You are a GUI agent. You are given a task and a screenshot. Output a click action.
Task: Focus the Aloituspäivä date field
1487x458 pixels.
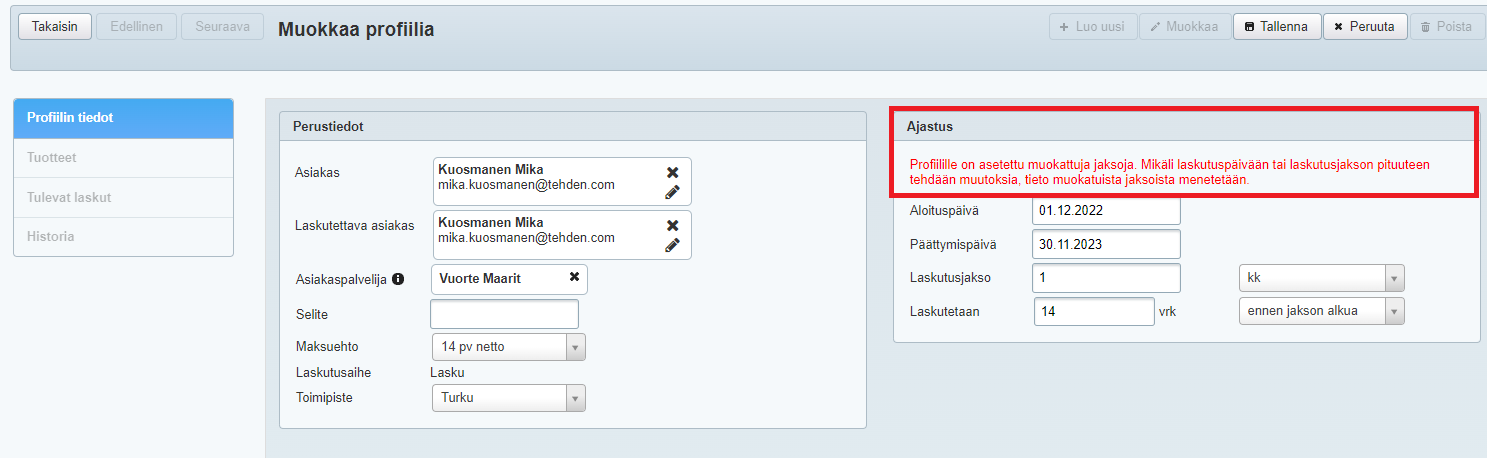coord(1106,211)
